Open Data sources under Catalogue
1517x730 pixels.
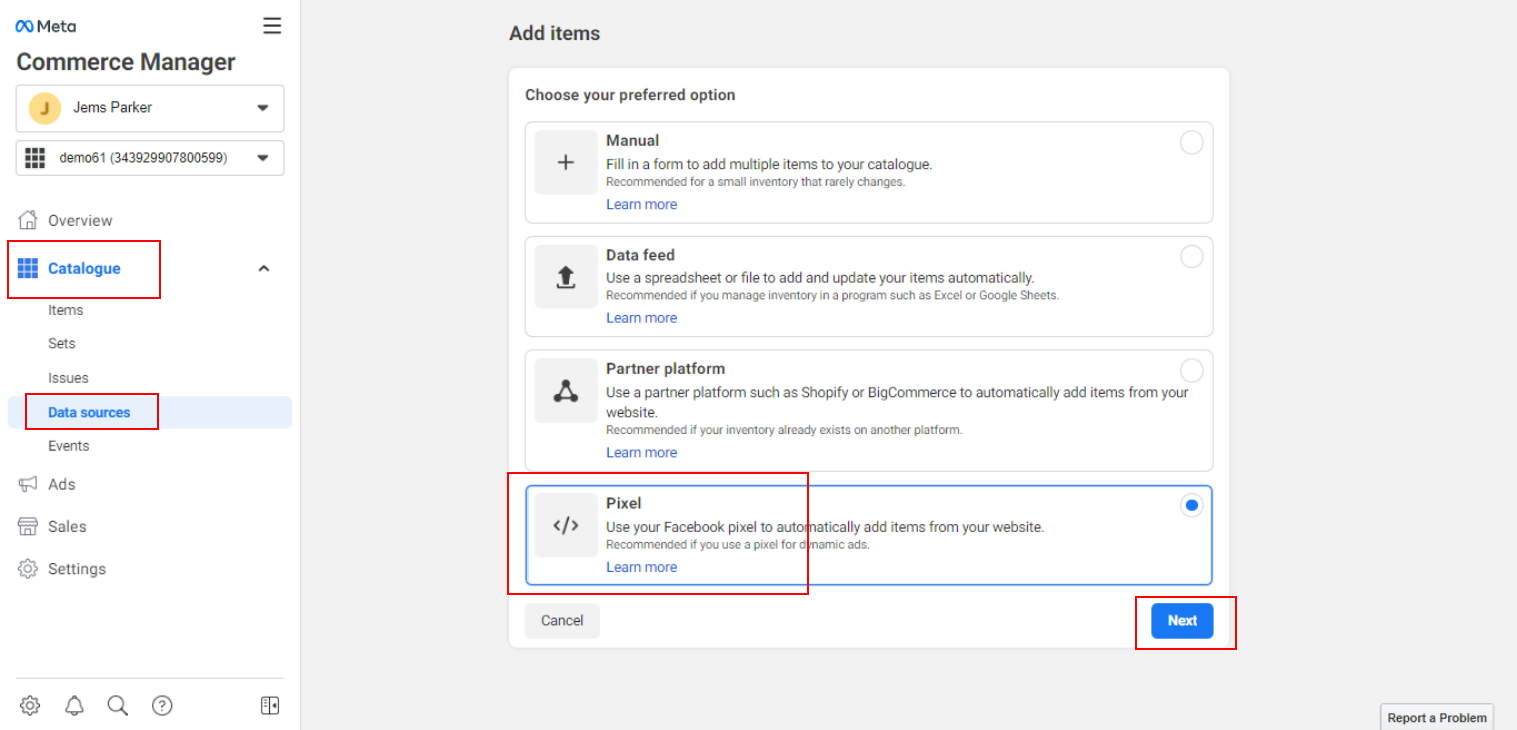[x=150, y=413]
